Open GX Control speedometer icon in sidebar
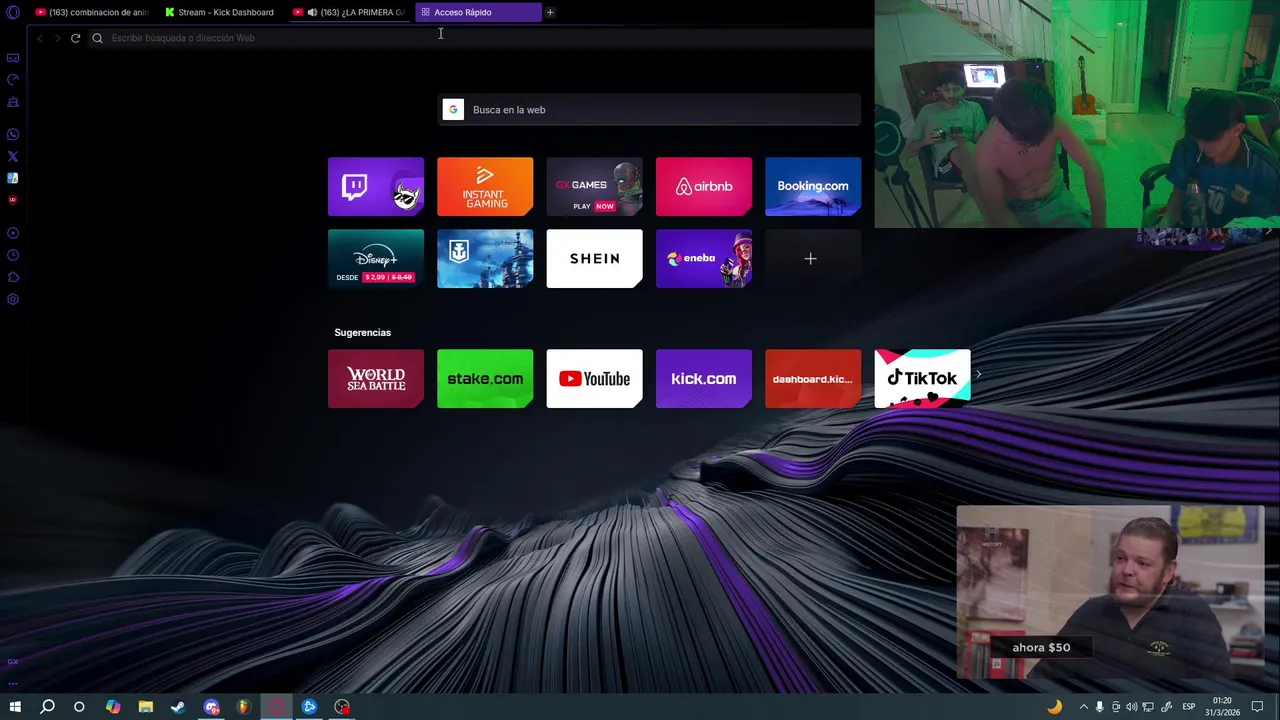 pos(13,80)
